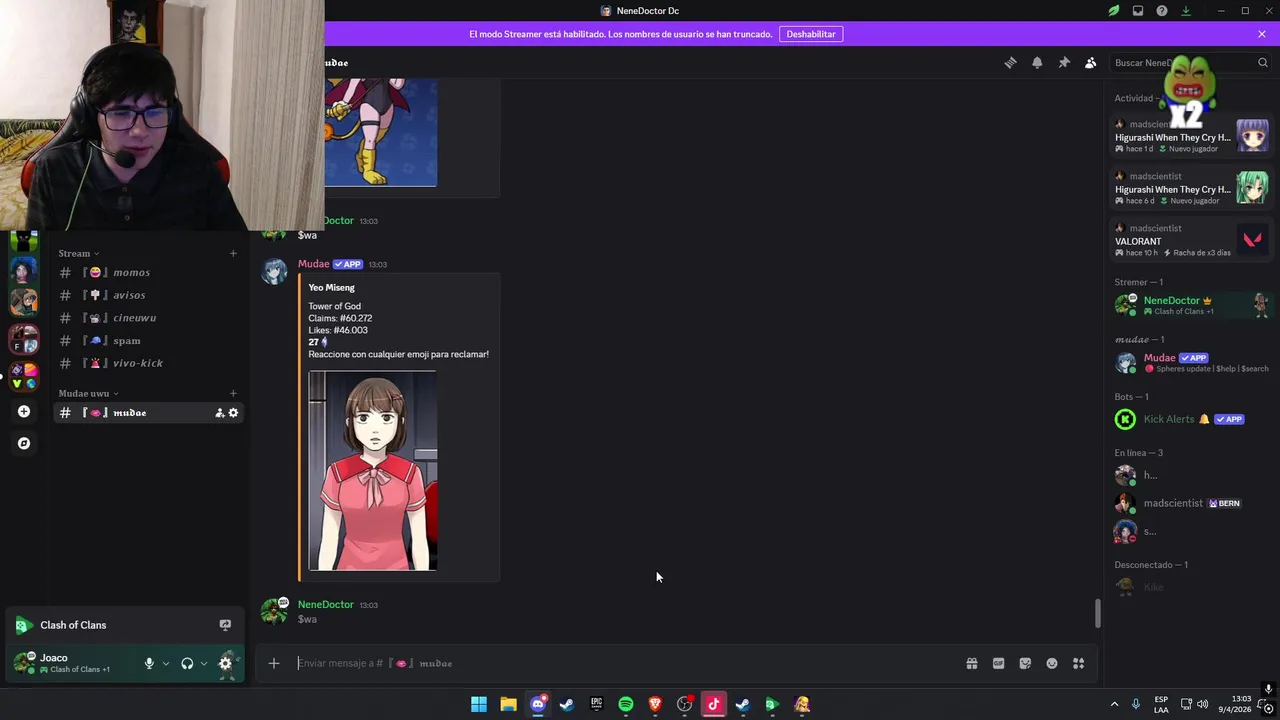Toggle microphone mute in user panel
The width and height of the screenshot is (1280, 720).
click(x=149, y=663)
